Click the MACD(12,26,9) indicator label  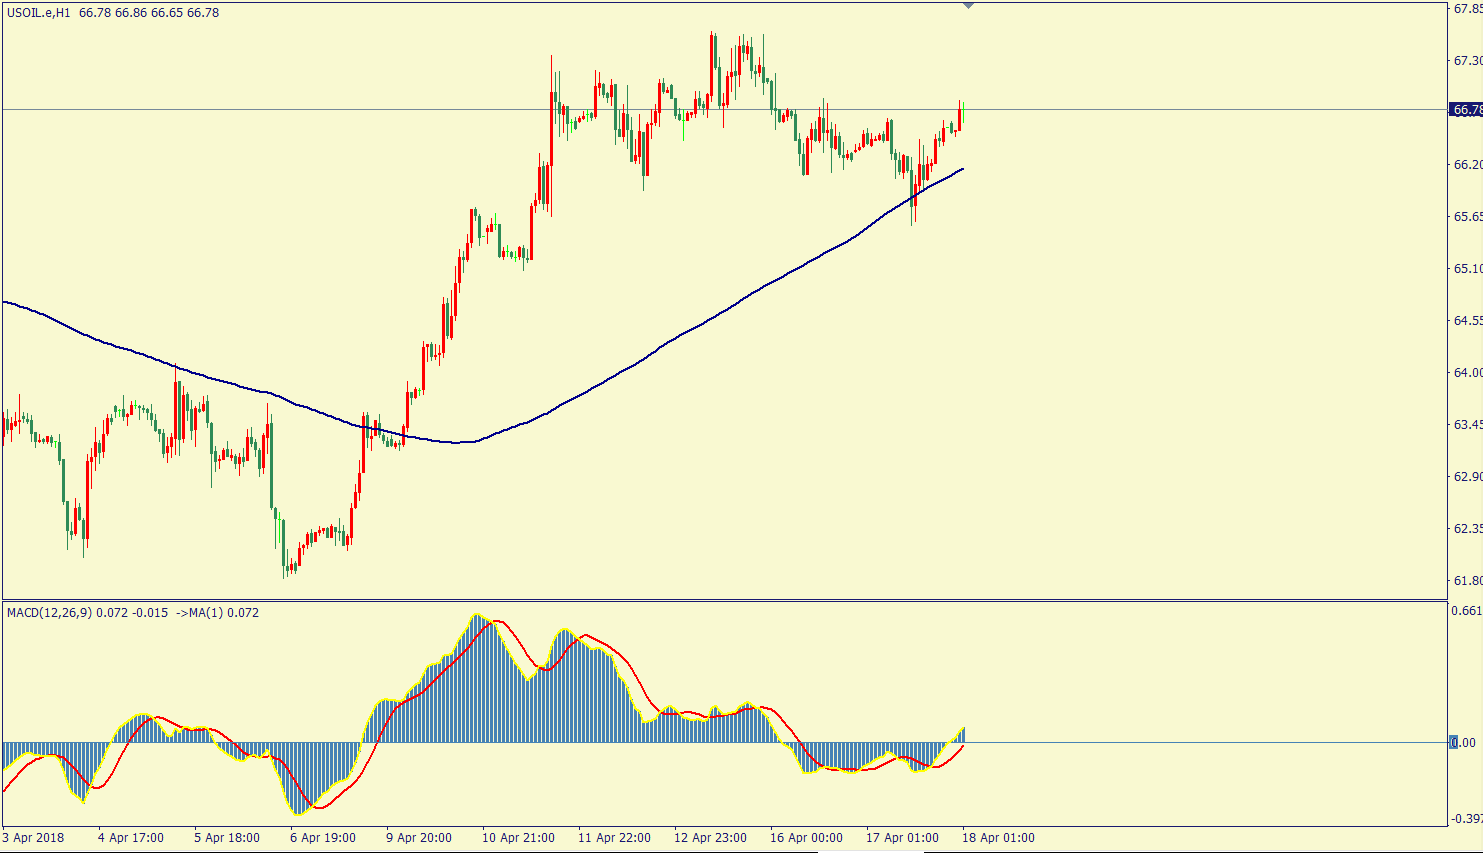point(49,612)
